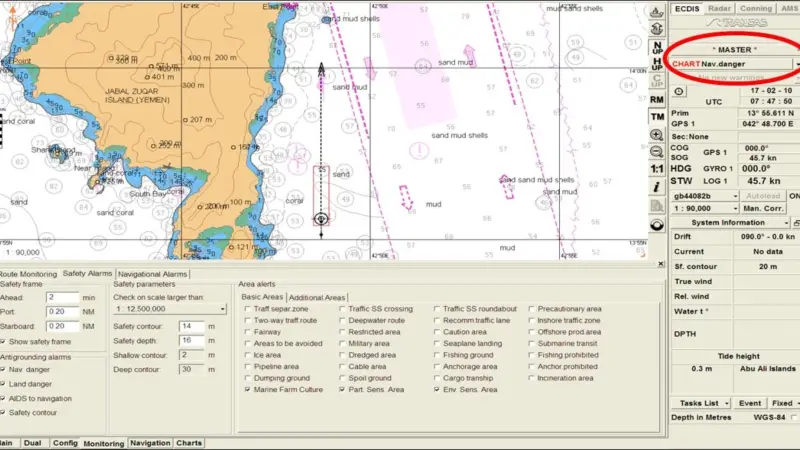Select the Basic Areas tab

tap(262, 297)
